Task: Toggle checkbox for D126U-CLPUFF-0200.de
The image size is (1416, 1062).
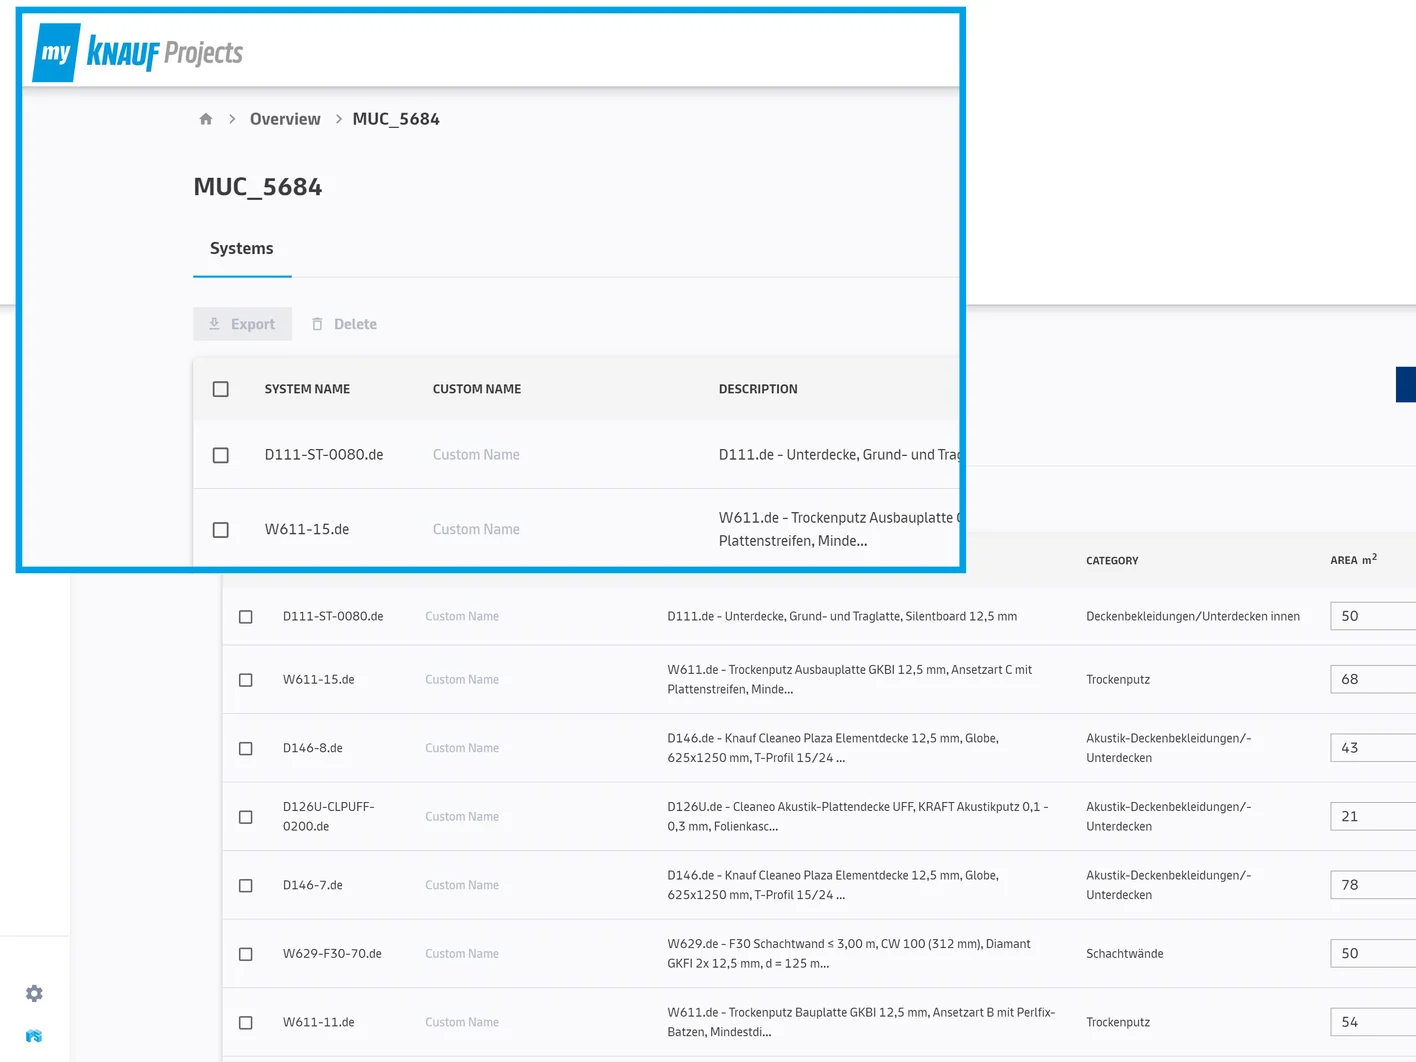Action: pos(246,817)
